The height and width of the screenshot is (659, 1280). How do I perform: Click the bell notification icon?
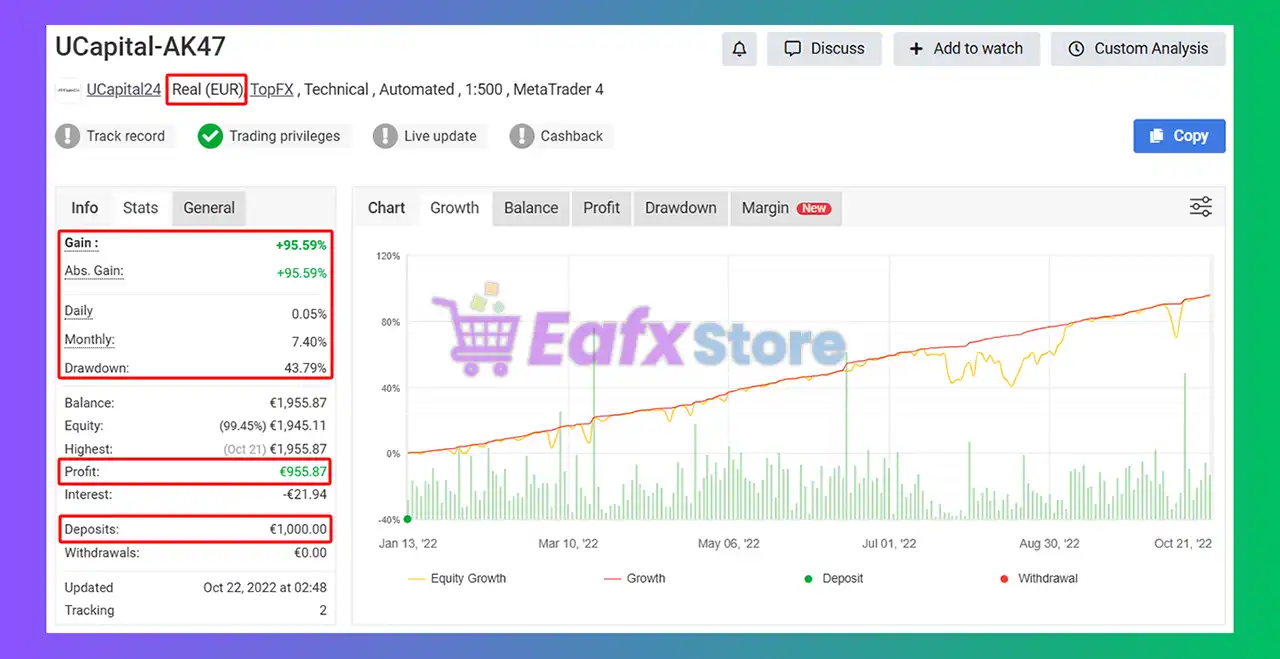(x=739, y=49)
